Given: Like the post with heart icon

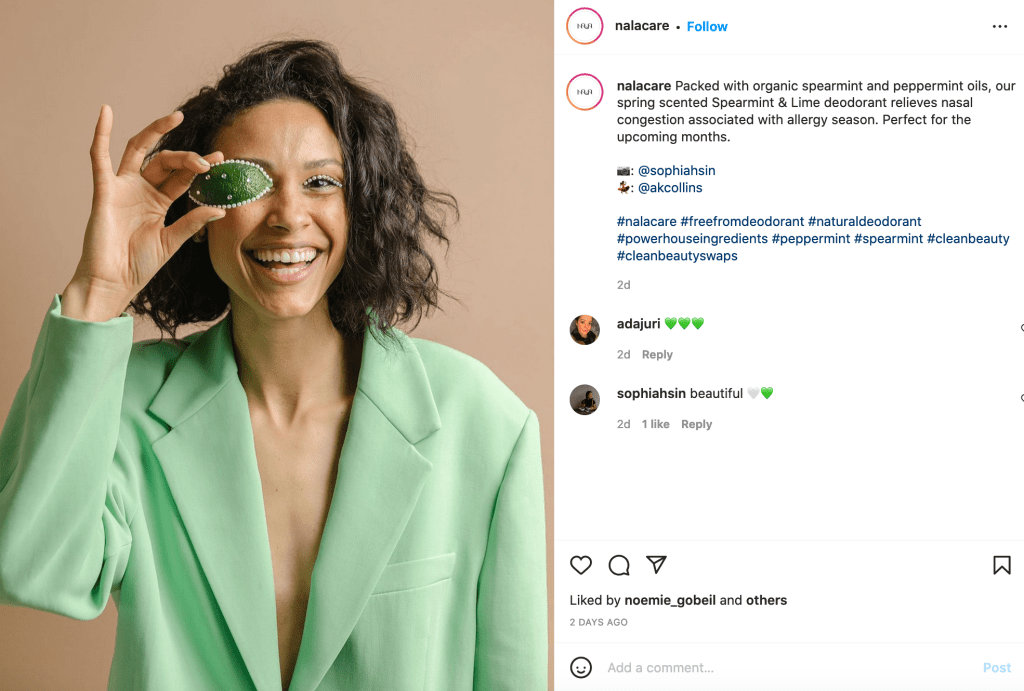Looking at the screenshot, I should pos(581,565).
